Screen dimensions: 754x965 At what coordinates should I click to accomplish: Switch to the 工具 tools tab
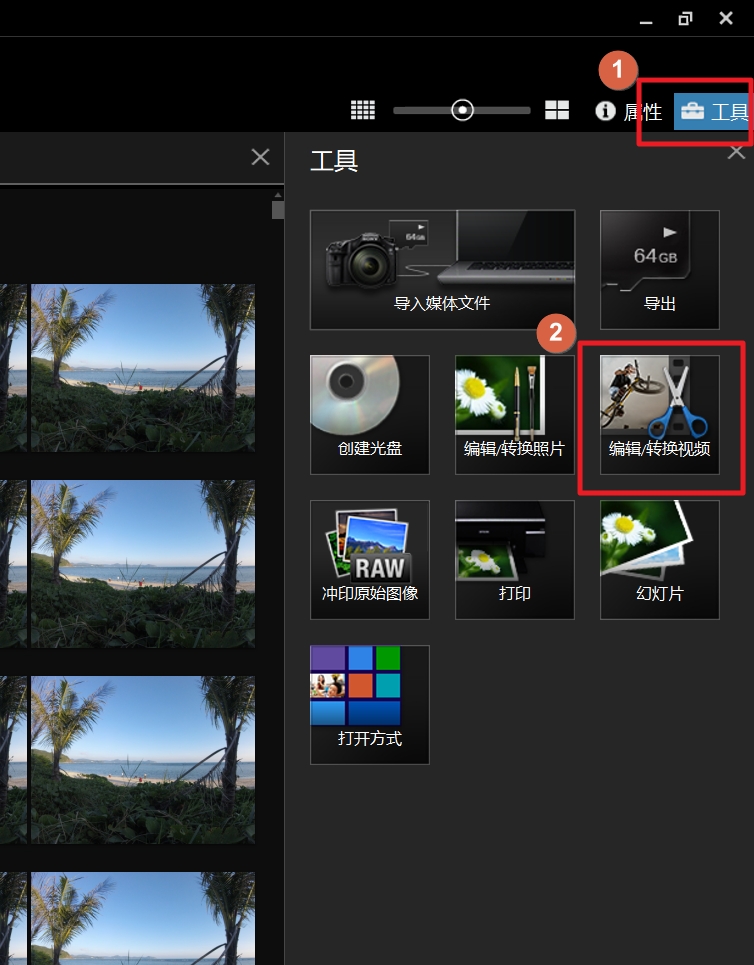[714, 111]
